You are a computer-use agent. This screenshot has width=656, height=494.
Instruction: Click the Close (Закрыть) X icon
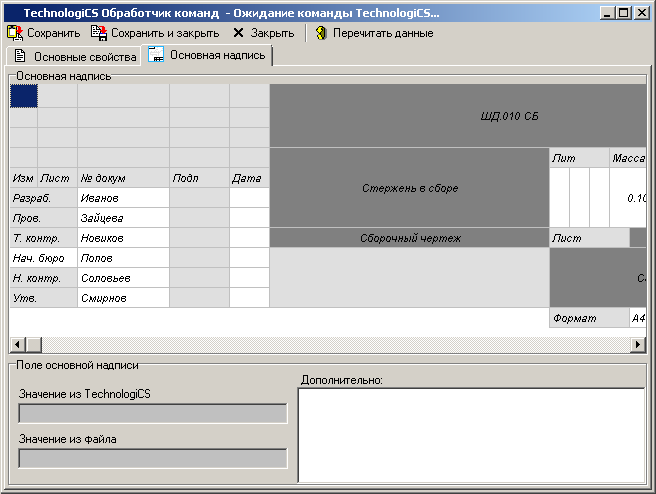[x=238, y=33]
